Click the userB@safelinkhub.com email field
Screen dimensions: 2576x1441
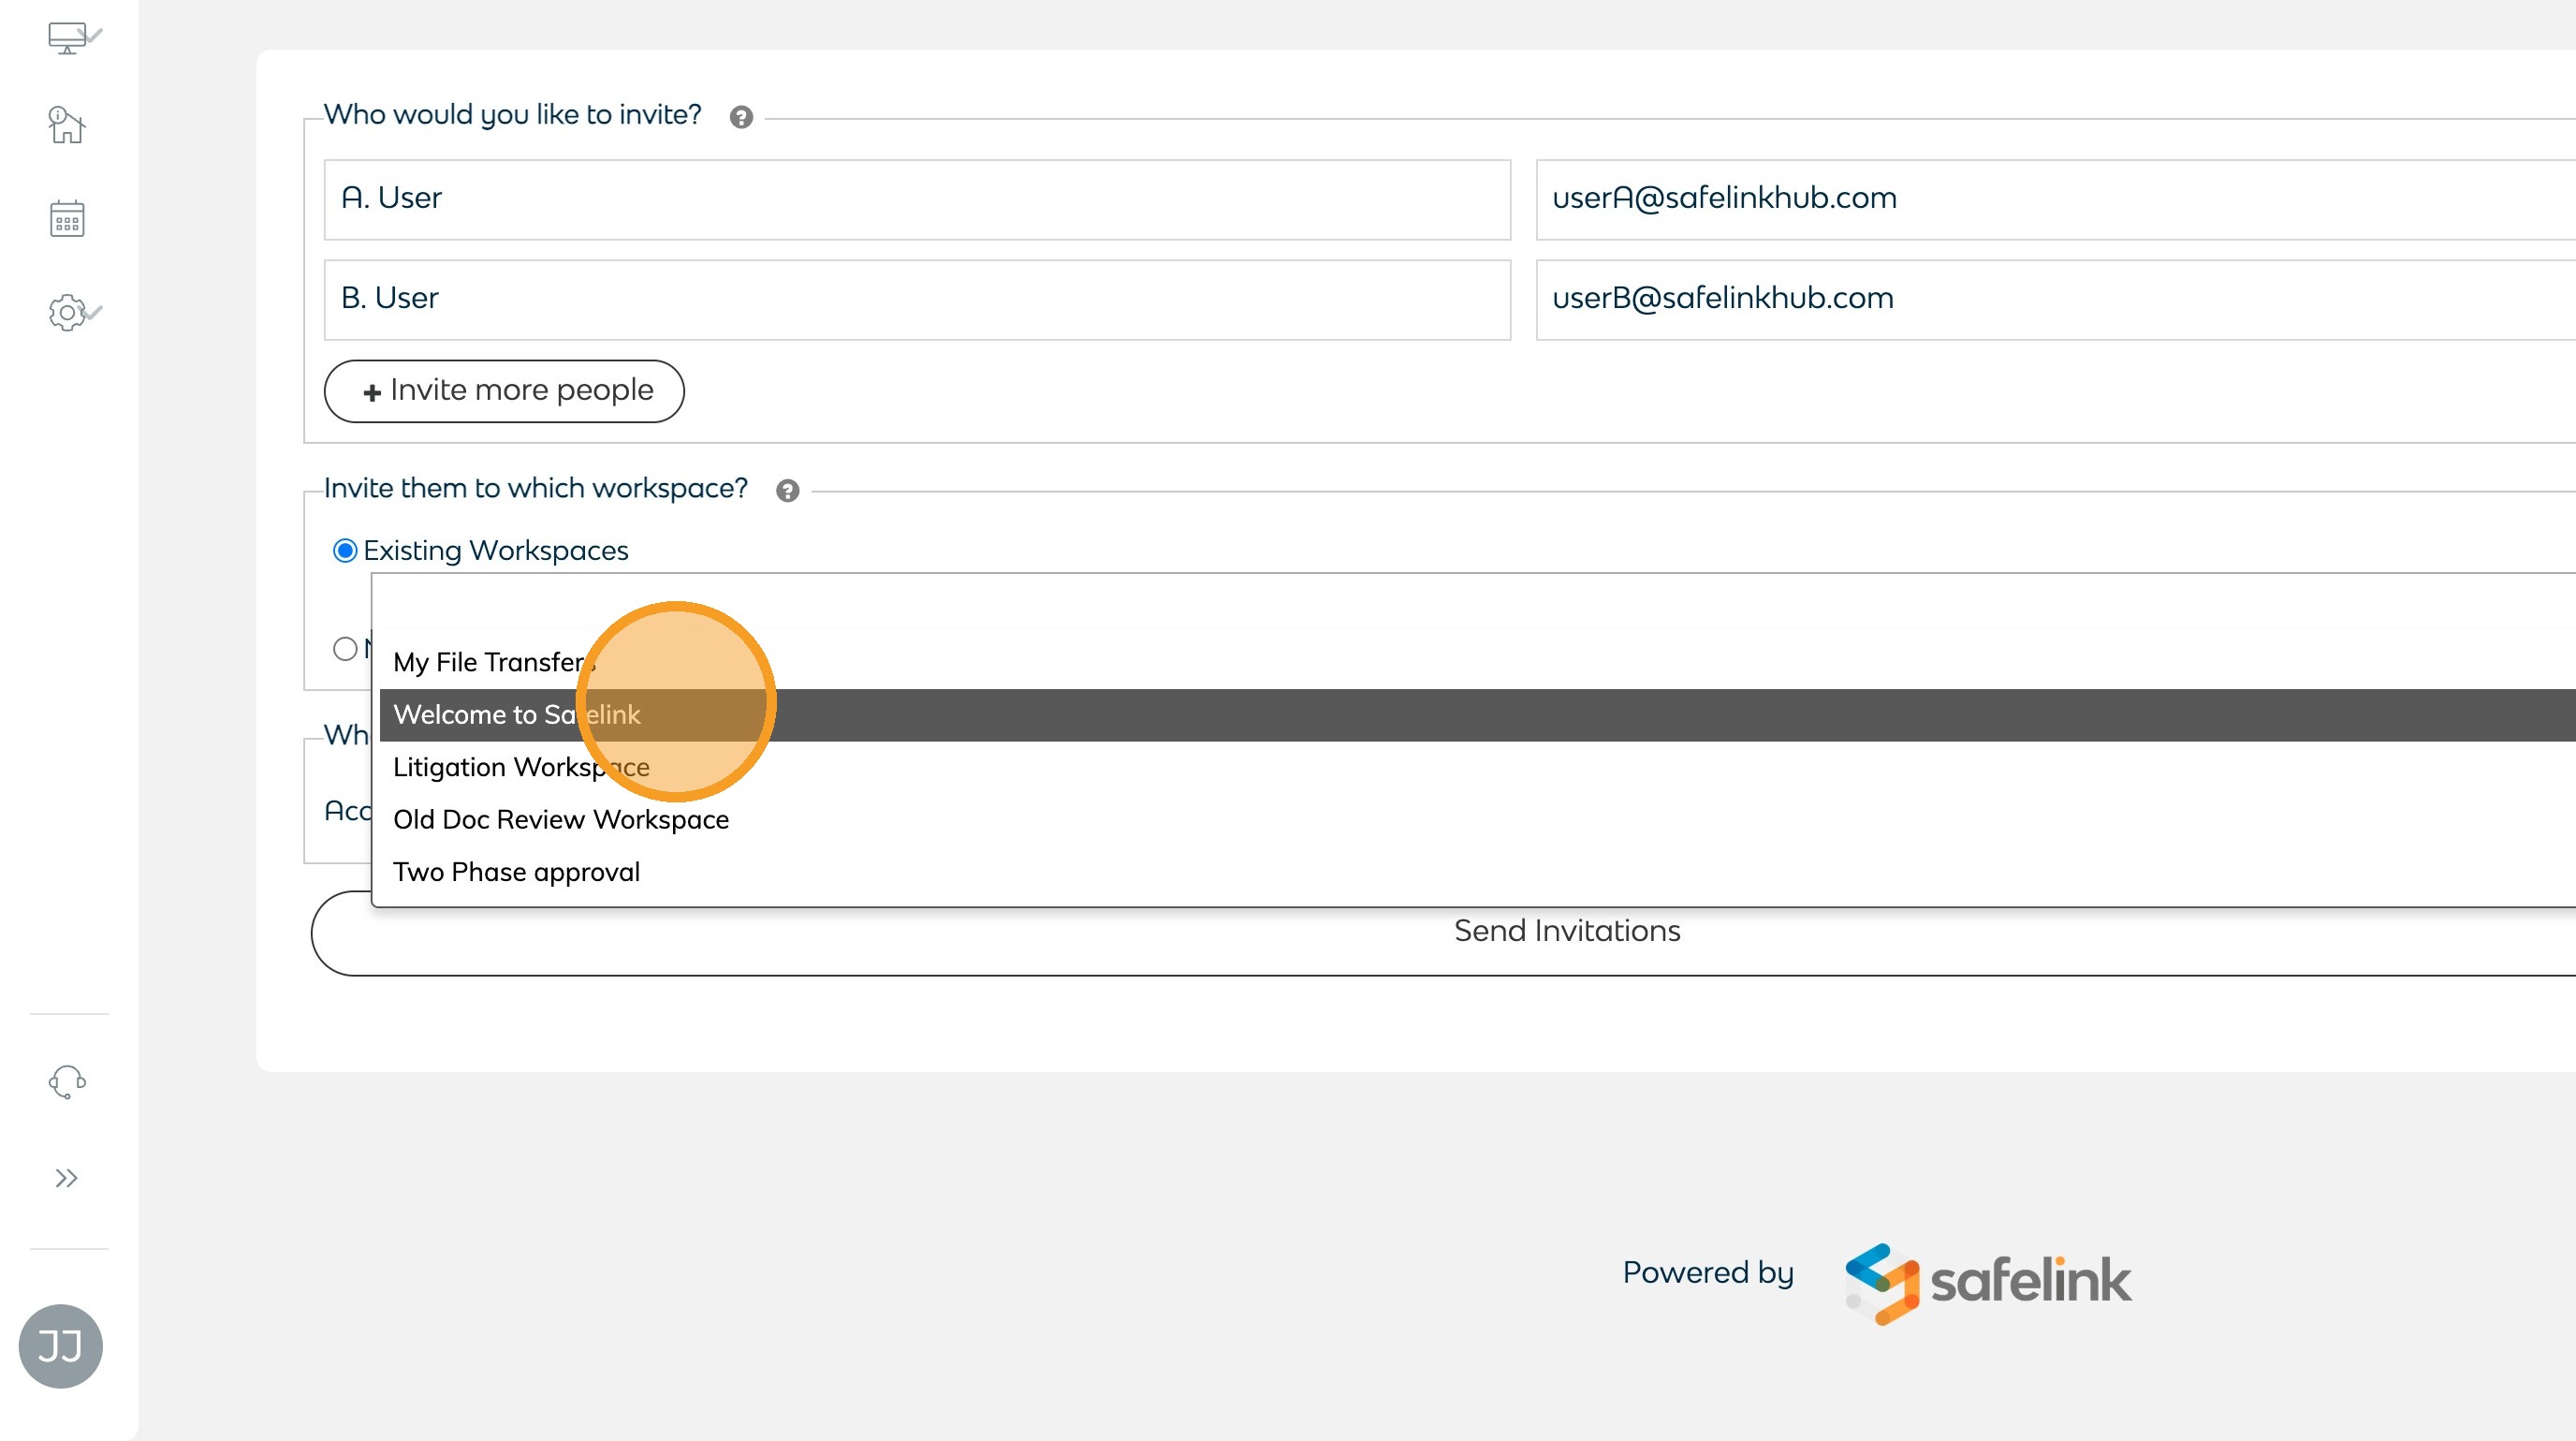tap(2050, 299)
